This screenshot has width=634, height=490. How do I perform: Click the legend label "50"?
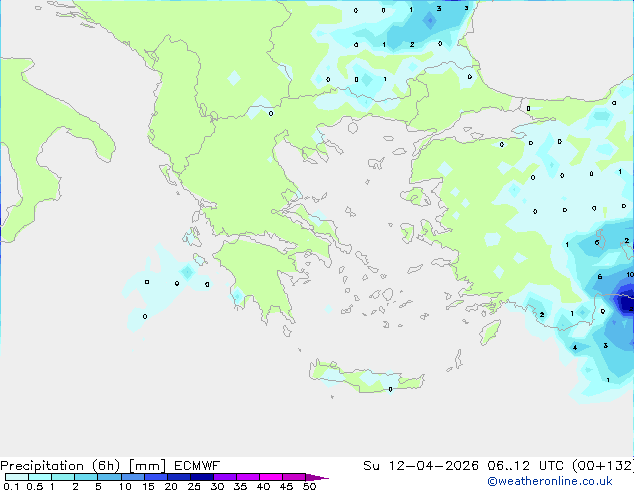tap(309, 486)
